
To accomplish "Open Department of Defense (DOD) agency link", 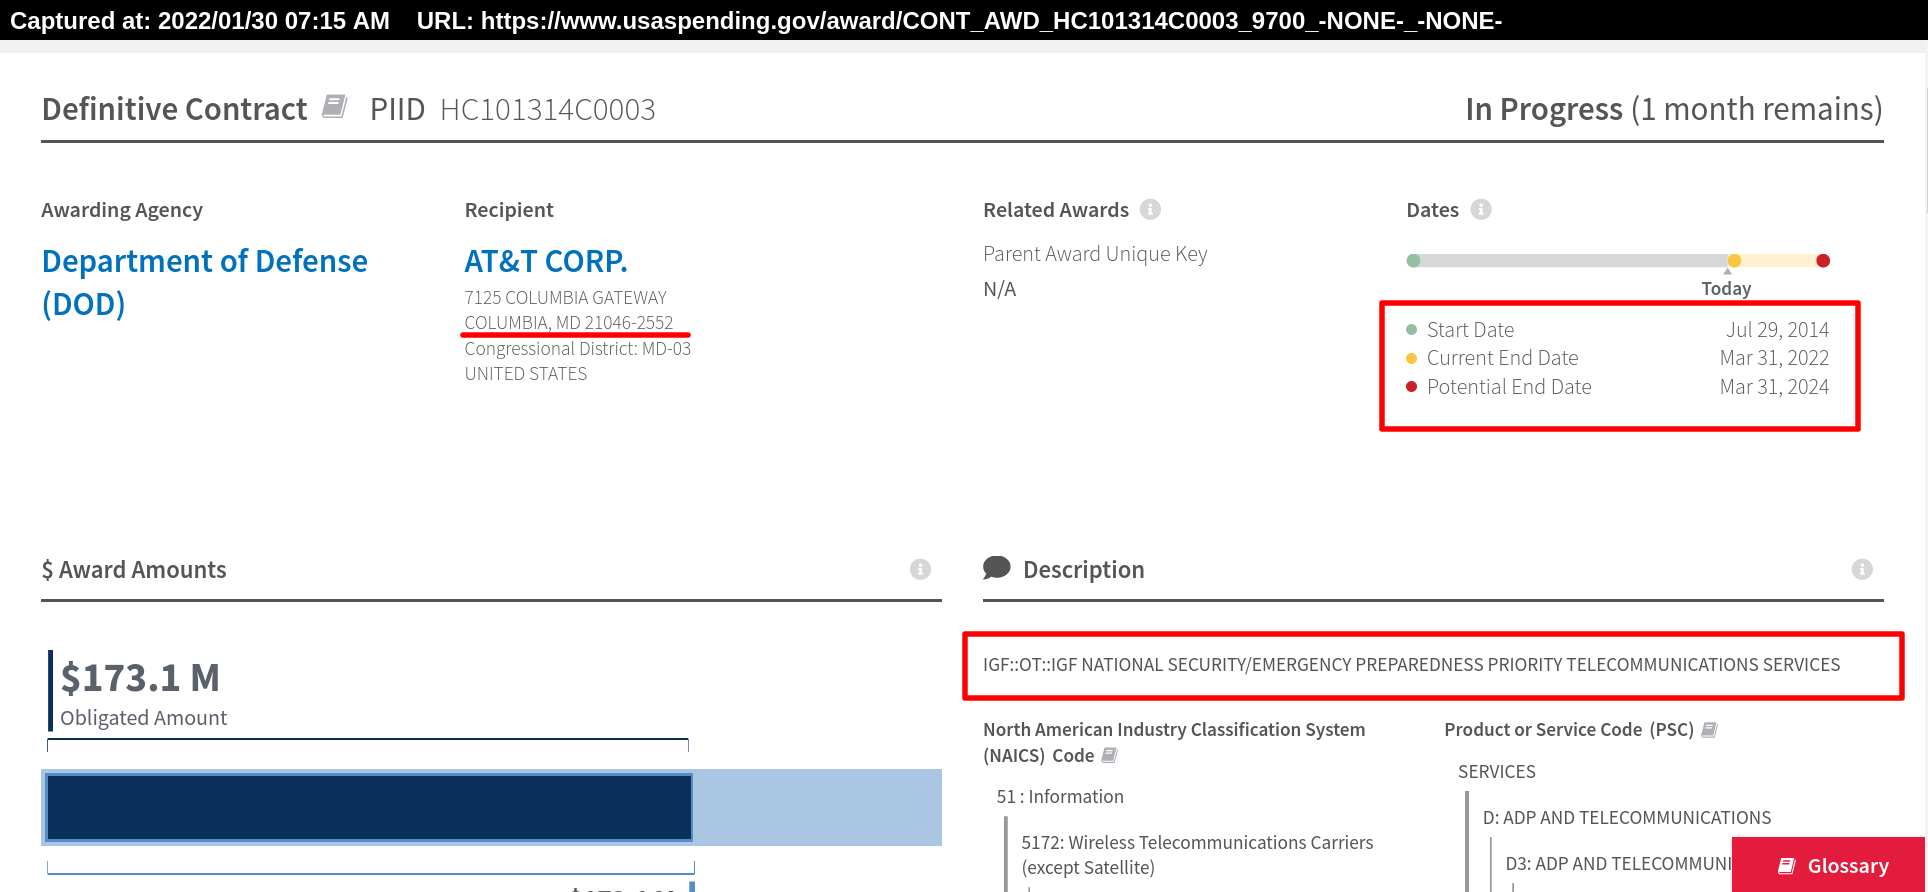I will pos(204,282).
